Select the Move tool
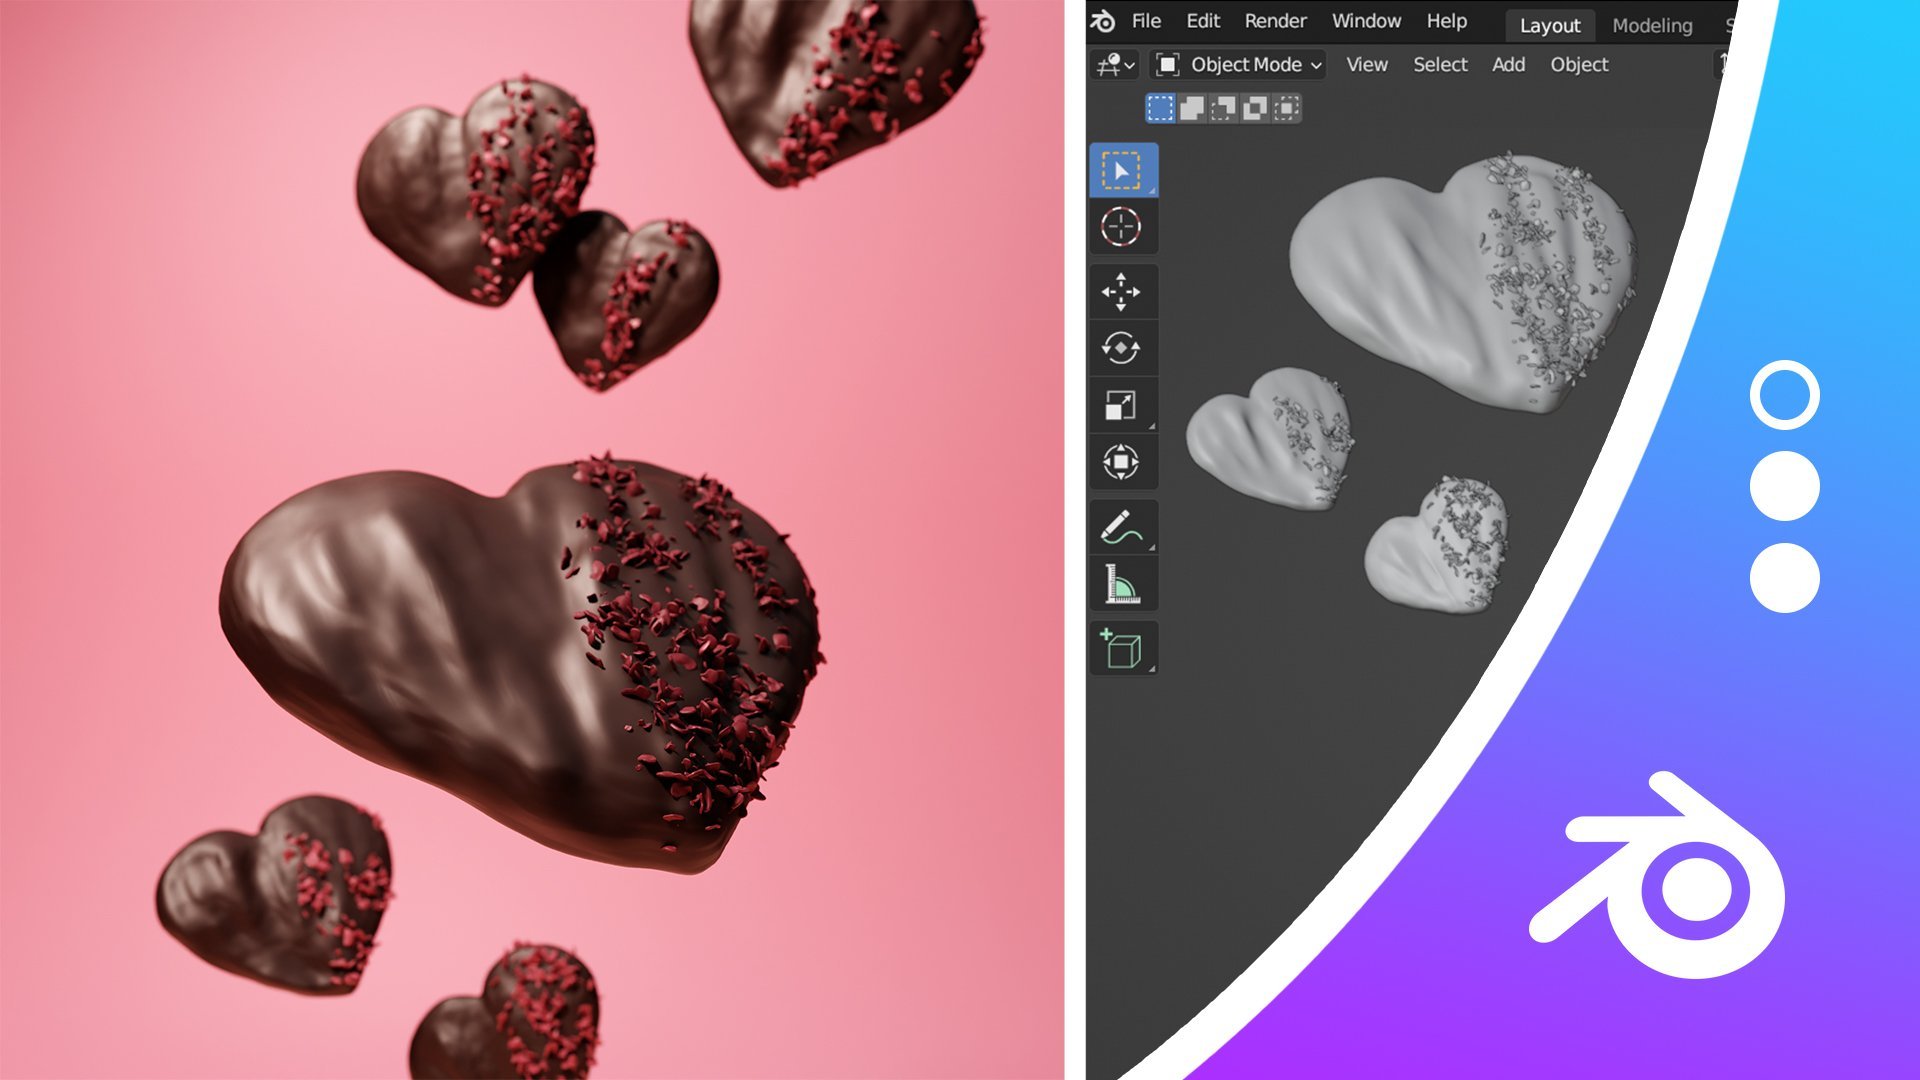Image resolution: width=1920 pixels, height=1080 pixels. [1122, 292]
